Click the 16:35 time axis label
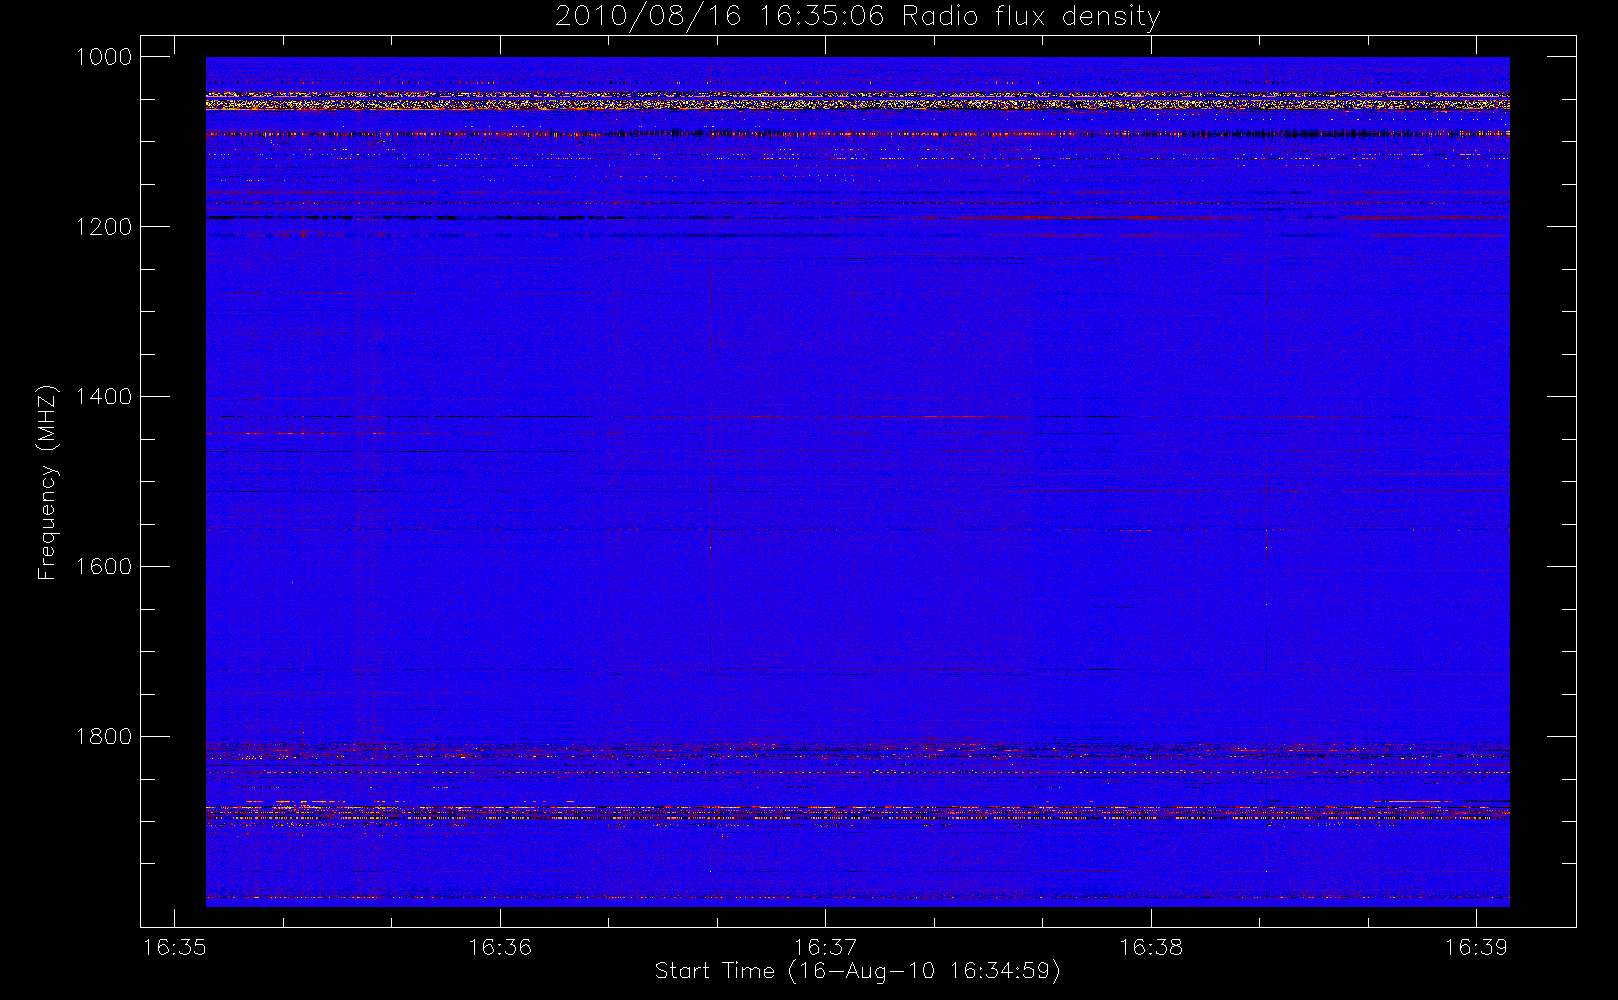 tap(175, 947)
